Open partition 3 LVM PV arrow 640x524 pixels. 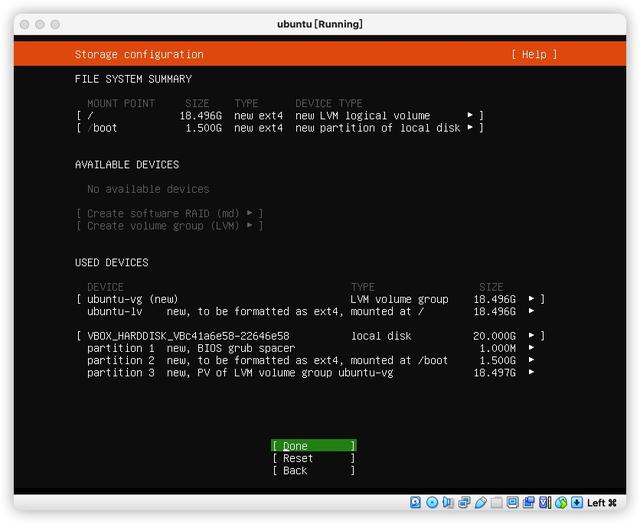point(531,372)
